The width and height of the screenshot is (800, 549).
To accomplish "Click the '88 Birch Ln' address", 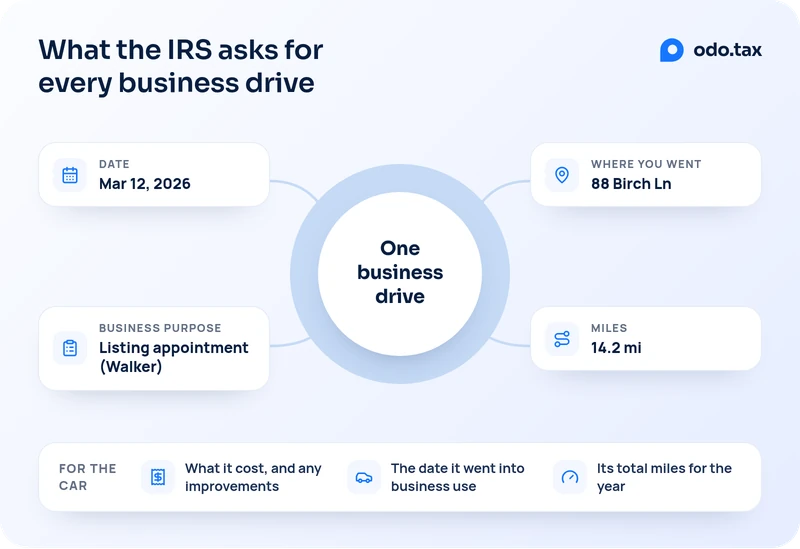I will click(631, 184).
